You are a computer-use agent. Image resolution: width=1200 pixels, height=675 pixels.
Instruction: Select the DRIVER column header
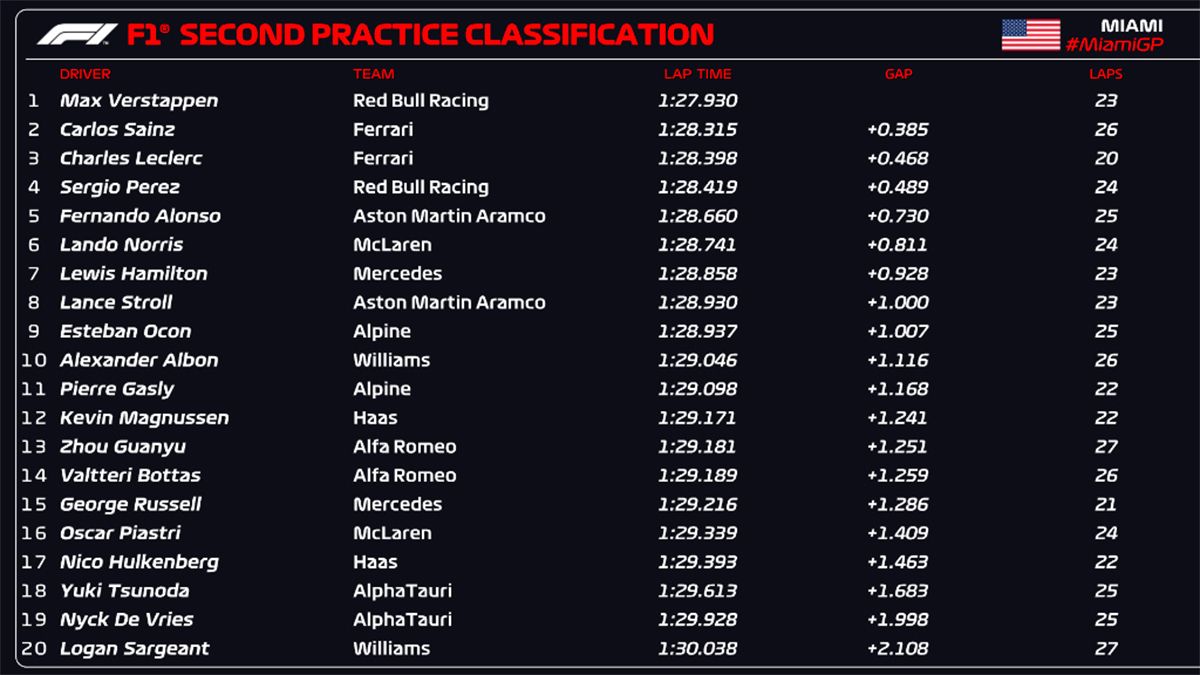tap(85, 74)
